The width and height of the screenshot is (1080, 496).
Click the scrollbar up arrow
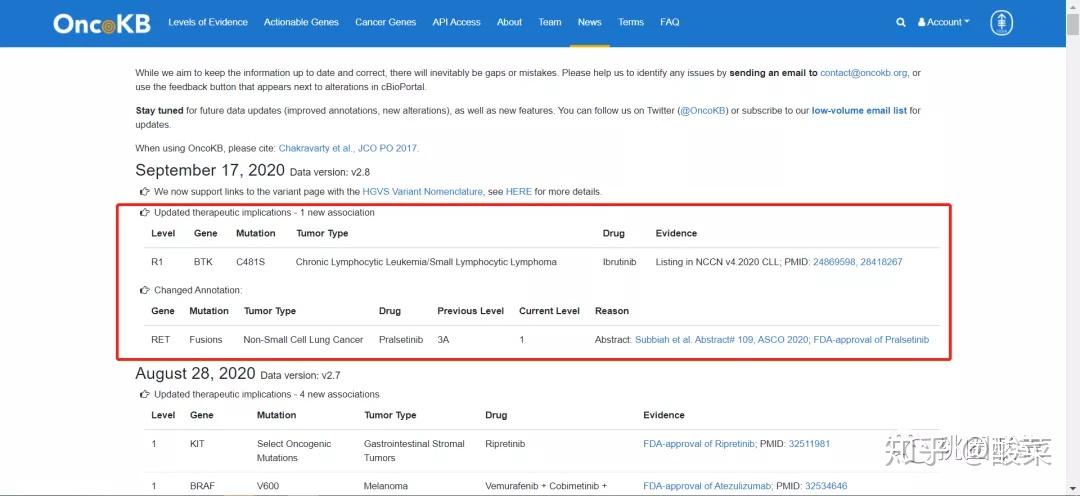click(x=1072, y=6)
